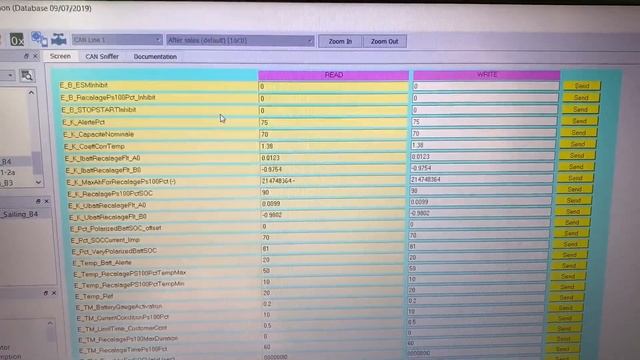This screenshot has height=360, width=640.
Task: Click the E_K_CoeffCorrTemp read value 1.38
Action: pos(333,146)
